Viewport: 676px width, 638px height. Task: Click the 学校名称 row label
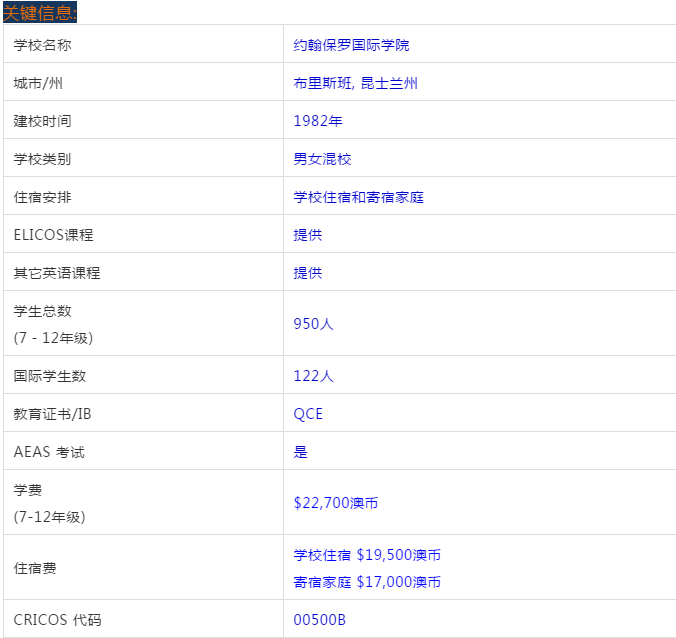(42, 45)
